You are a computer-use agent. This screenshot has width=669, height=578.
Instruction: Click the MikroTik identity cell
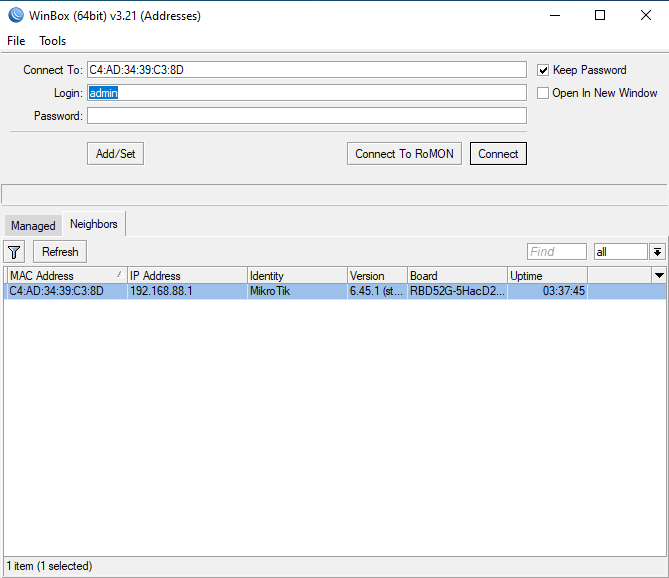(297, 291)
